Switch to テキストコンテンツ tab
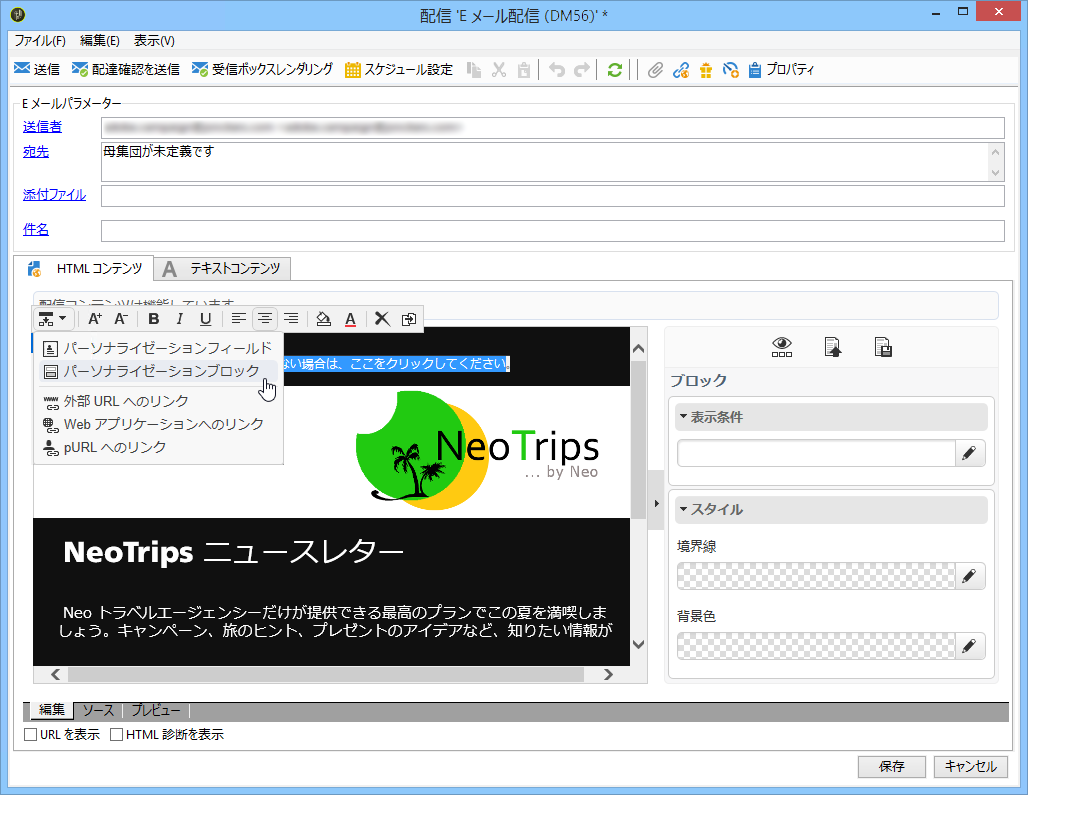Viewport: 1065px width, 817px height. [222, 269]
